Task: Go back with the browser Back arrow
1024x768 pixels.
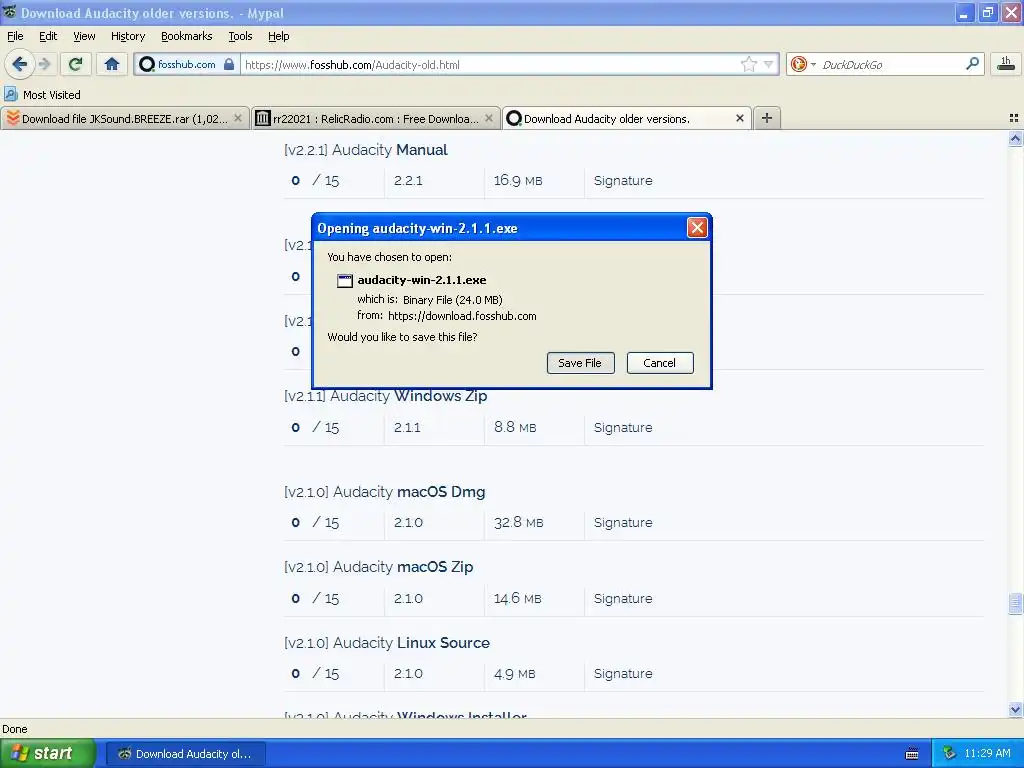Action: (19, 64)
